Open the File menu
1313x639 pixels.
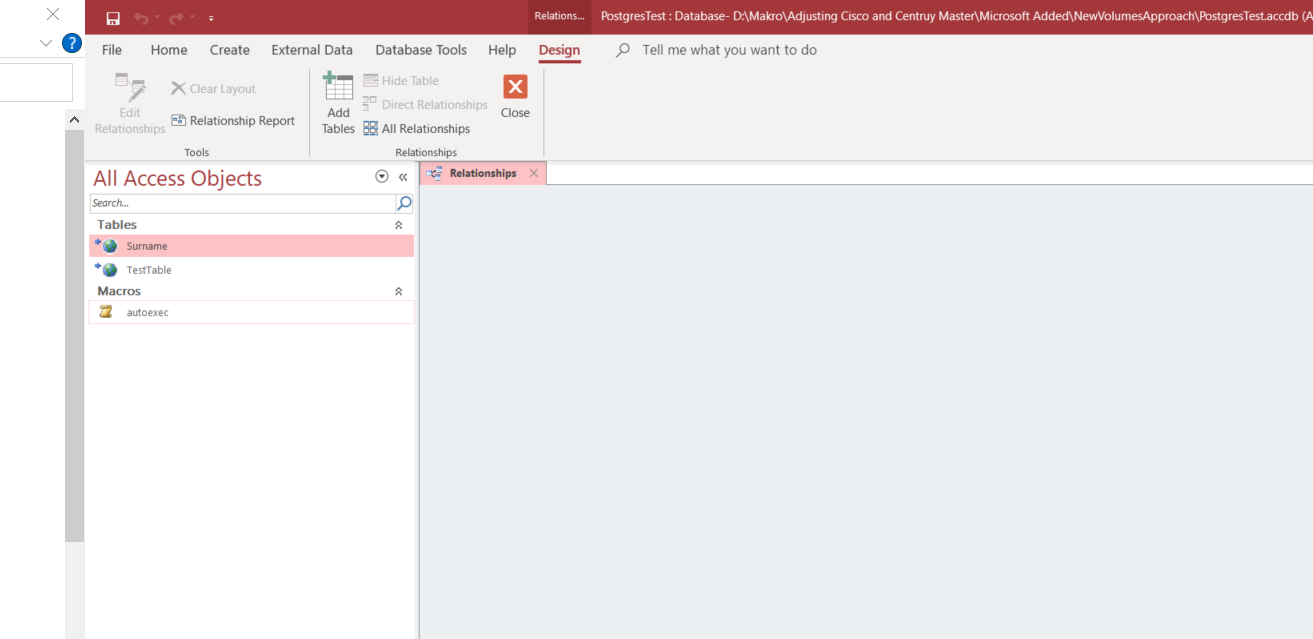112,50
